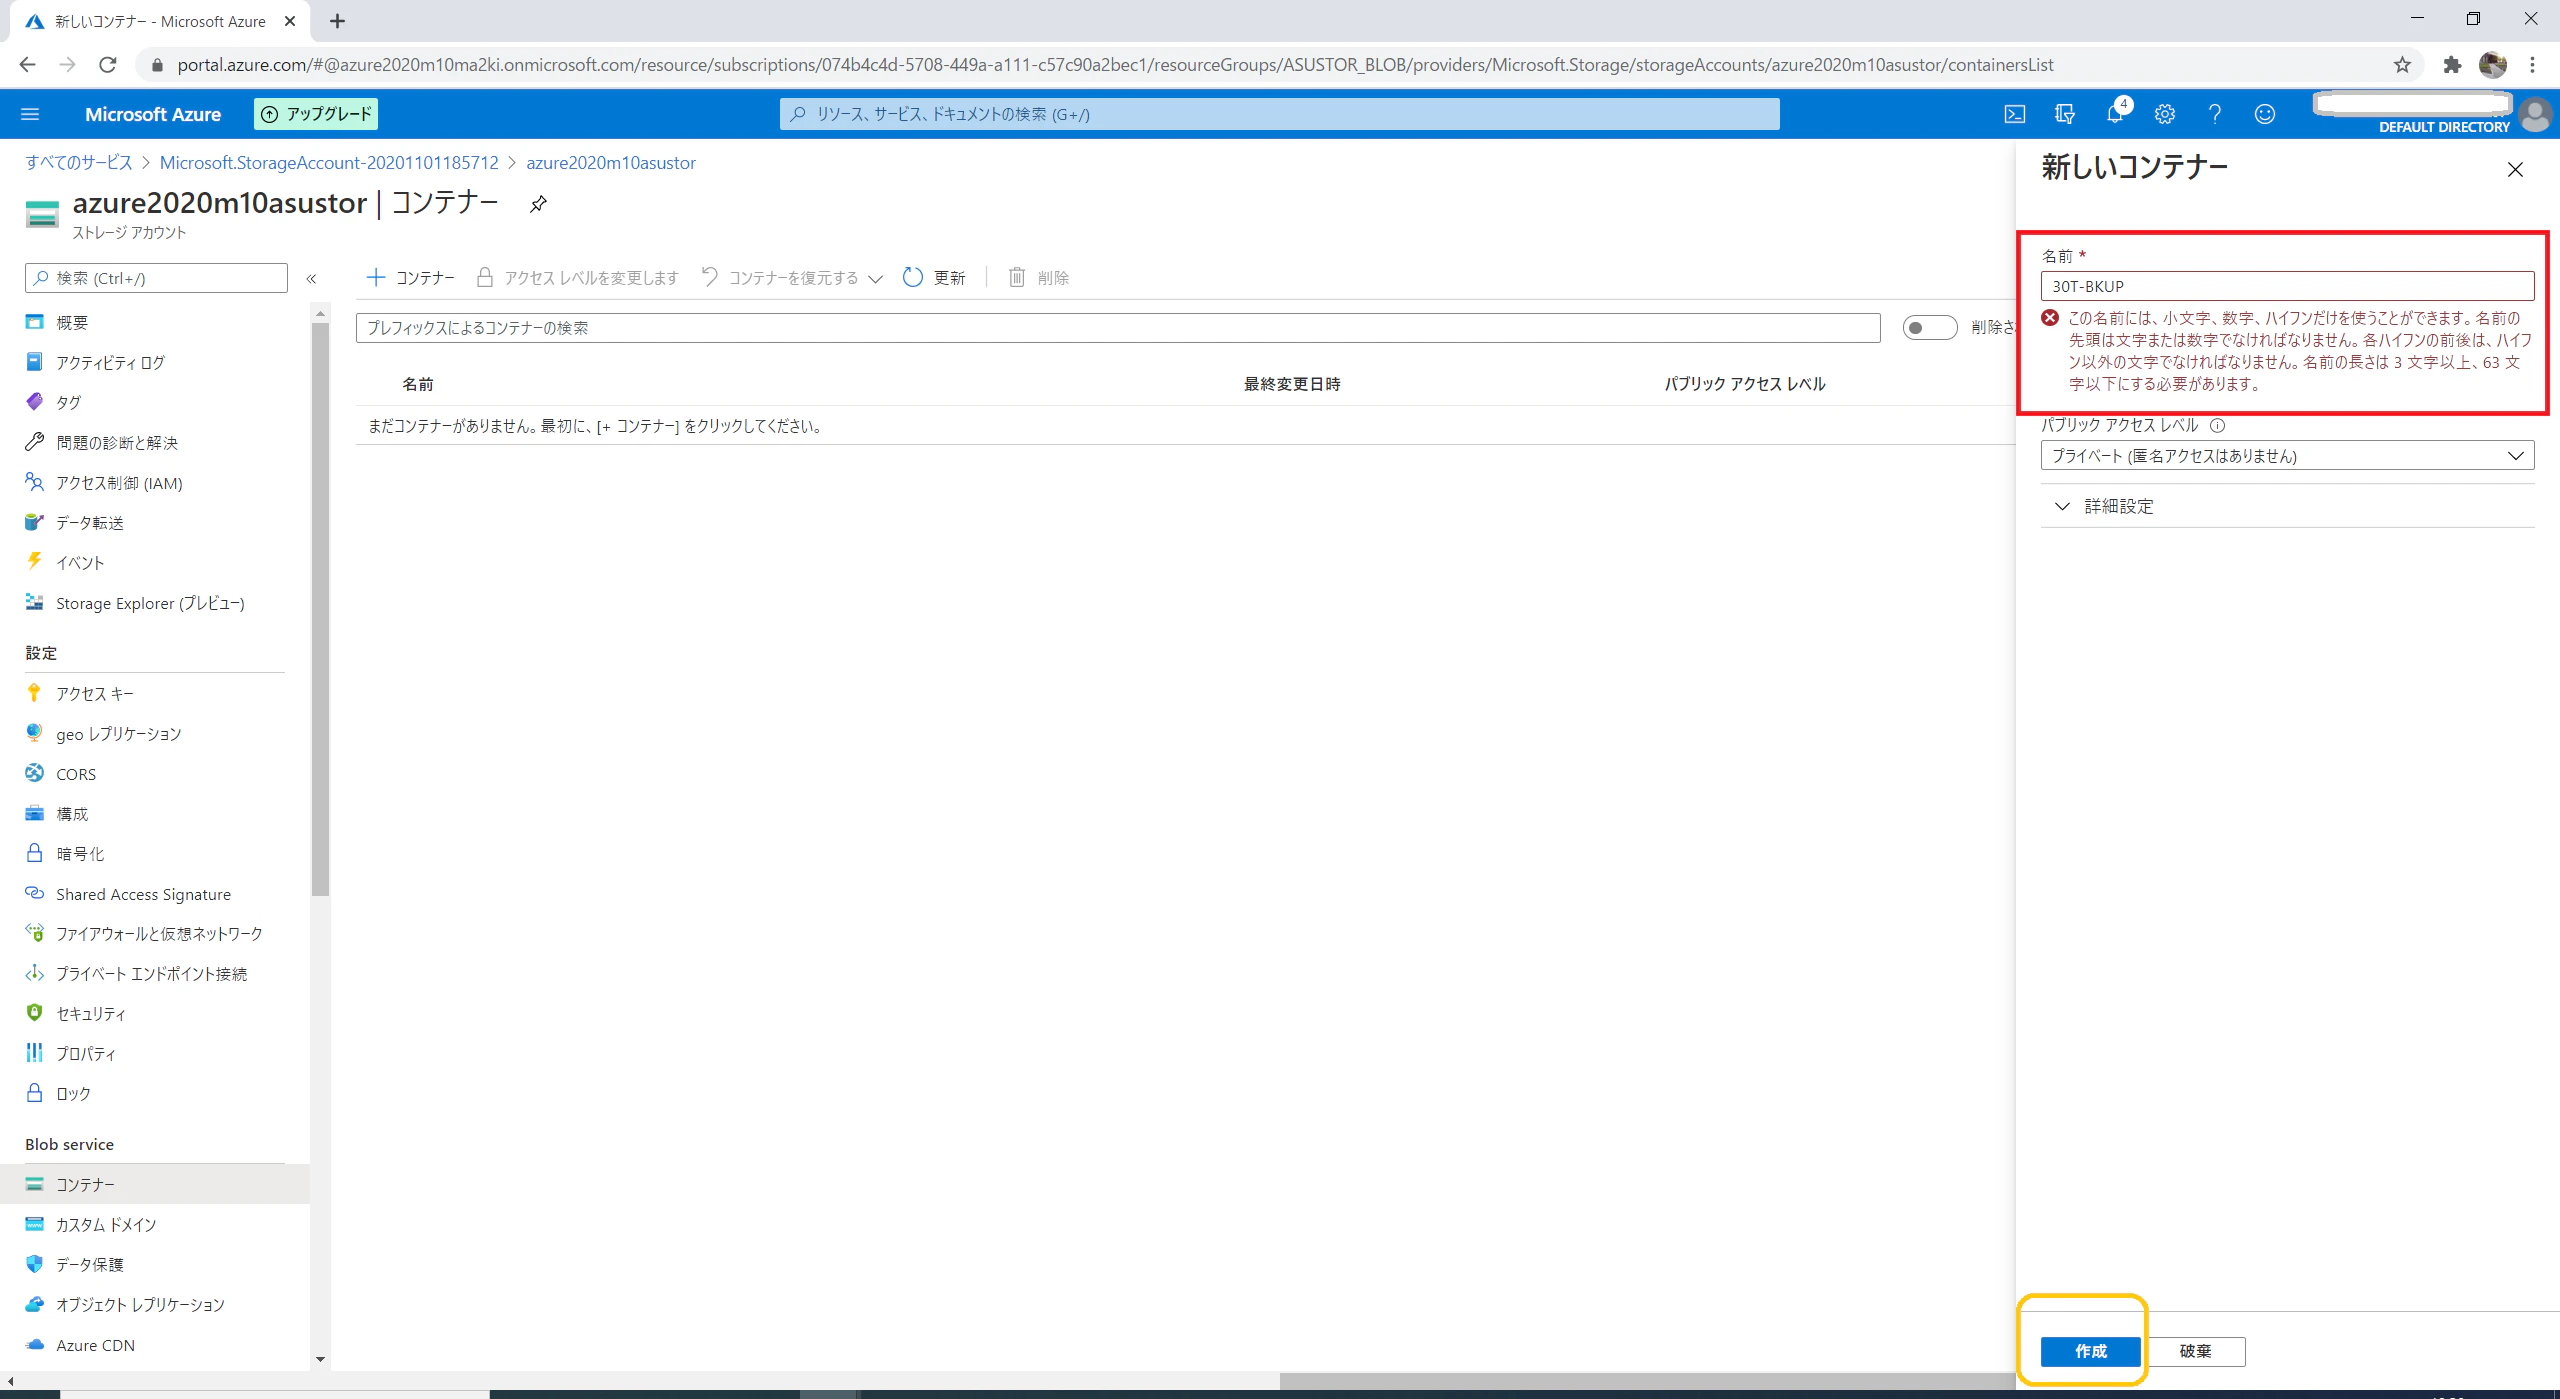
Task: Click the greyed-out 削除 delete toolbar button
Action: tap(1038, 278)
